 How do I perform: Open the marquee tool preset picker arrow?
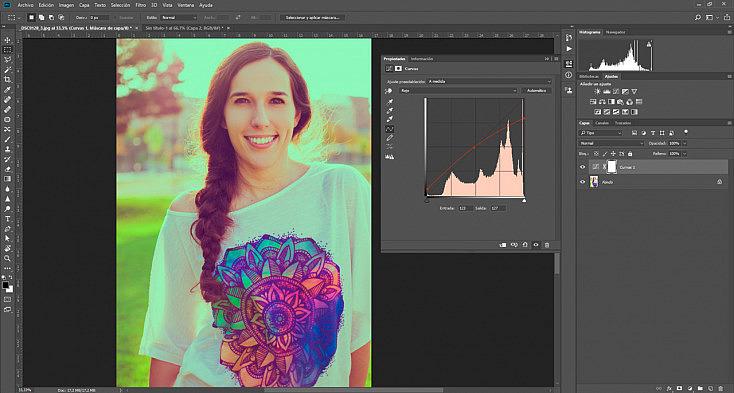[x=19, y=17]
